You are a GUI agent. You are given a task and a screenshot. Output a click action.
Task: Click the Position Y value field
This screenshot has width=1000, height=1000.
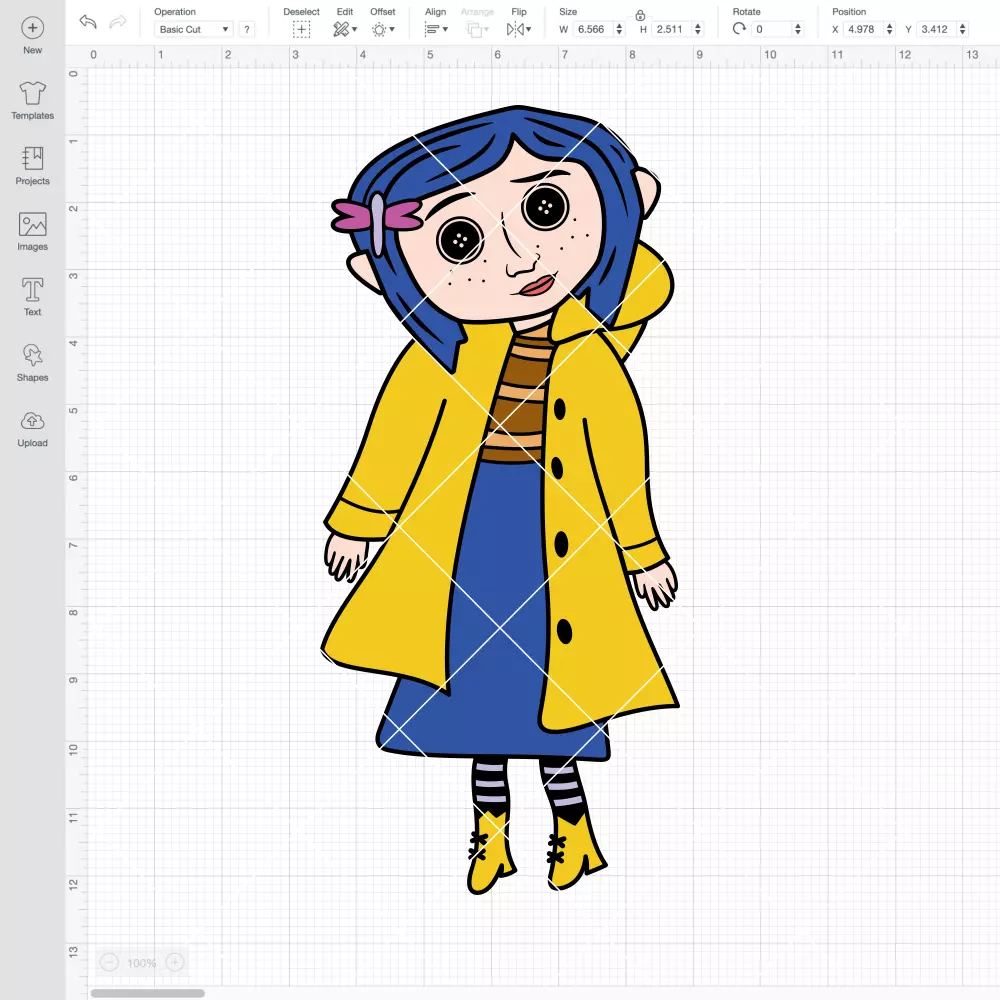point(936,29)
